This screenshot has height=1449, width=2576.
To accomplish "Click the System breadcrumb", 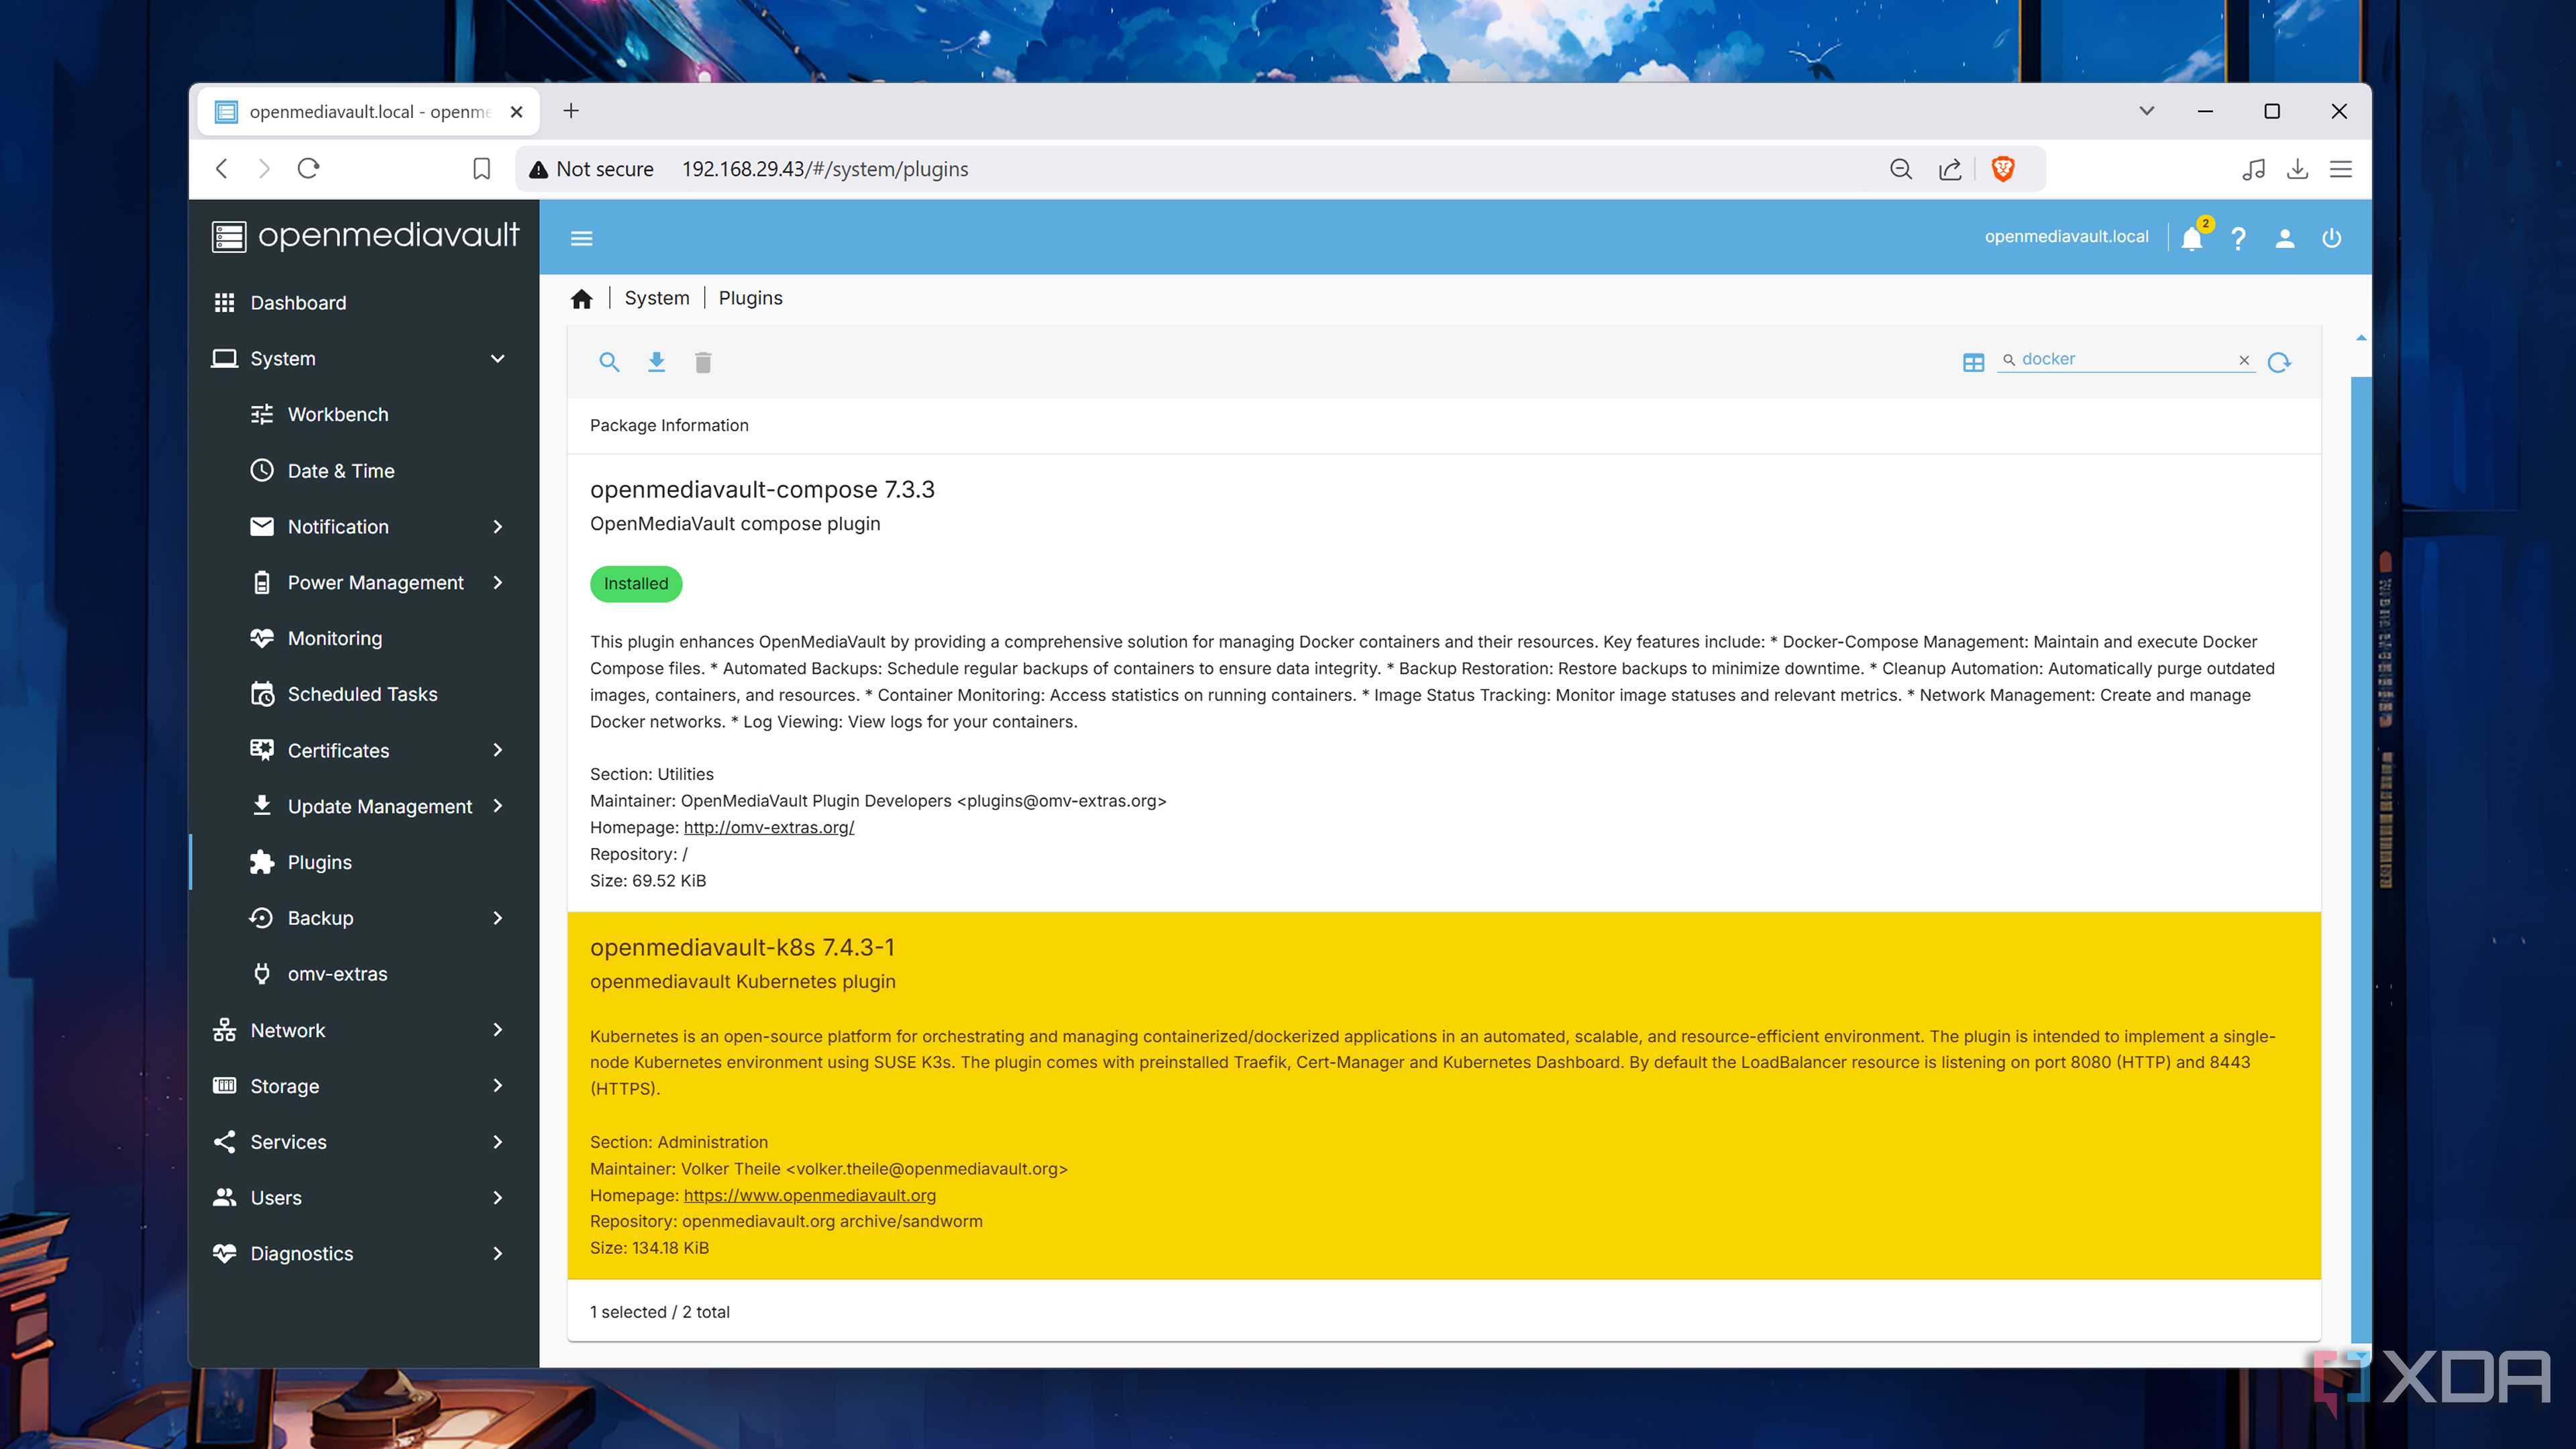I will pyautogui.click(x=657, y=298).
